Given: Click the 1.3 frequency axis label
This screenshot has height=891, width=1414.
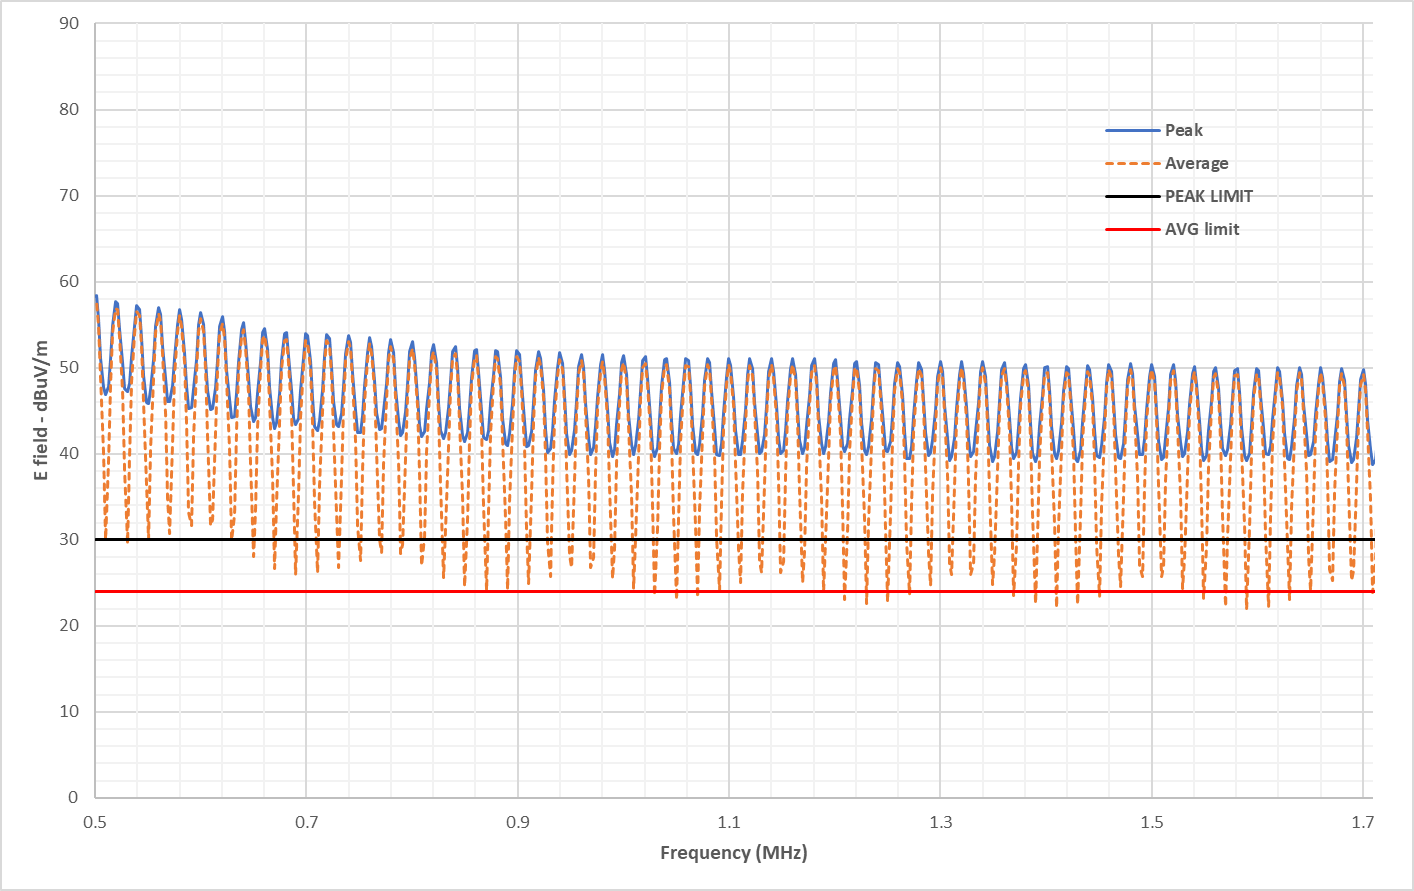Looking at the screenshot, I should pos(941,822).
